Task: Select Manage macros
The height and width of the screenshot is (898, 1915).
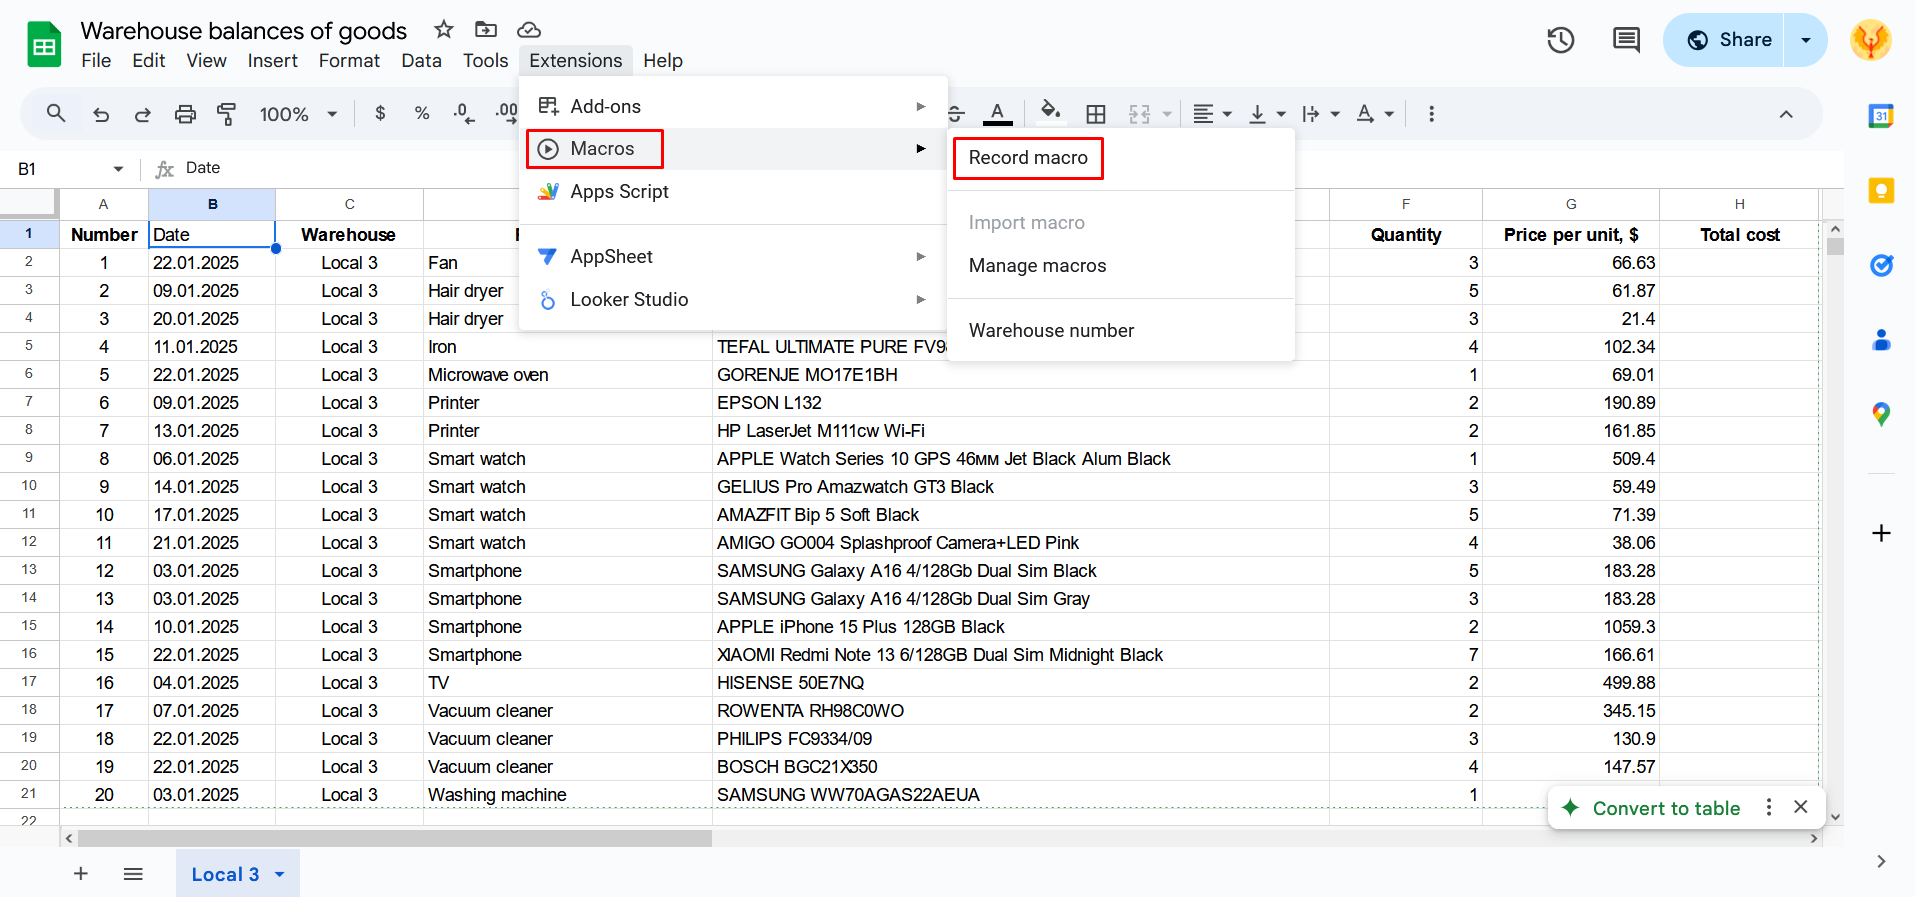Action: point(1121,266)
